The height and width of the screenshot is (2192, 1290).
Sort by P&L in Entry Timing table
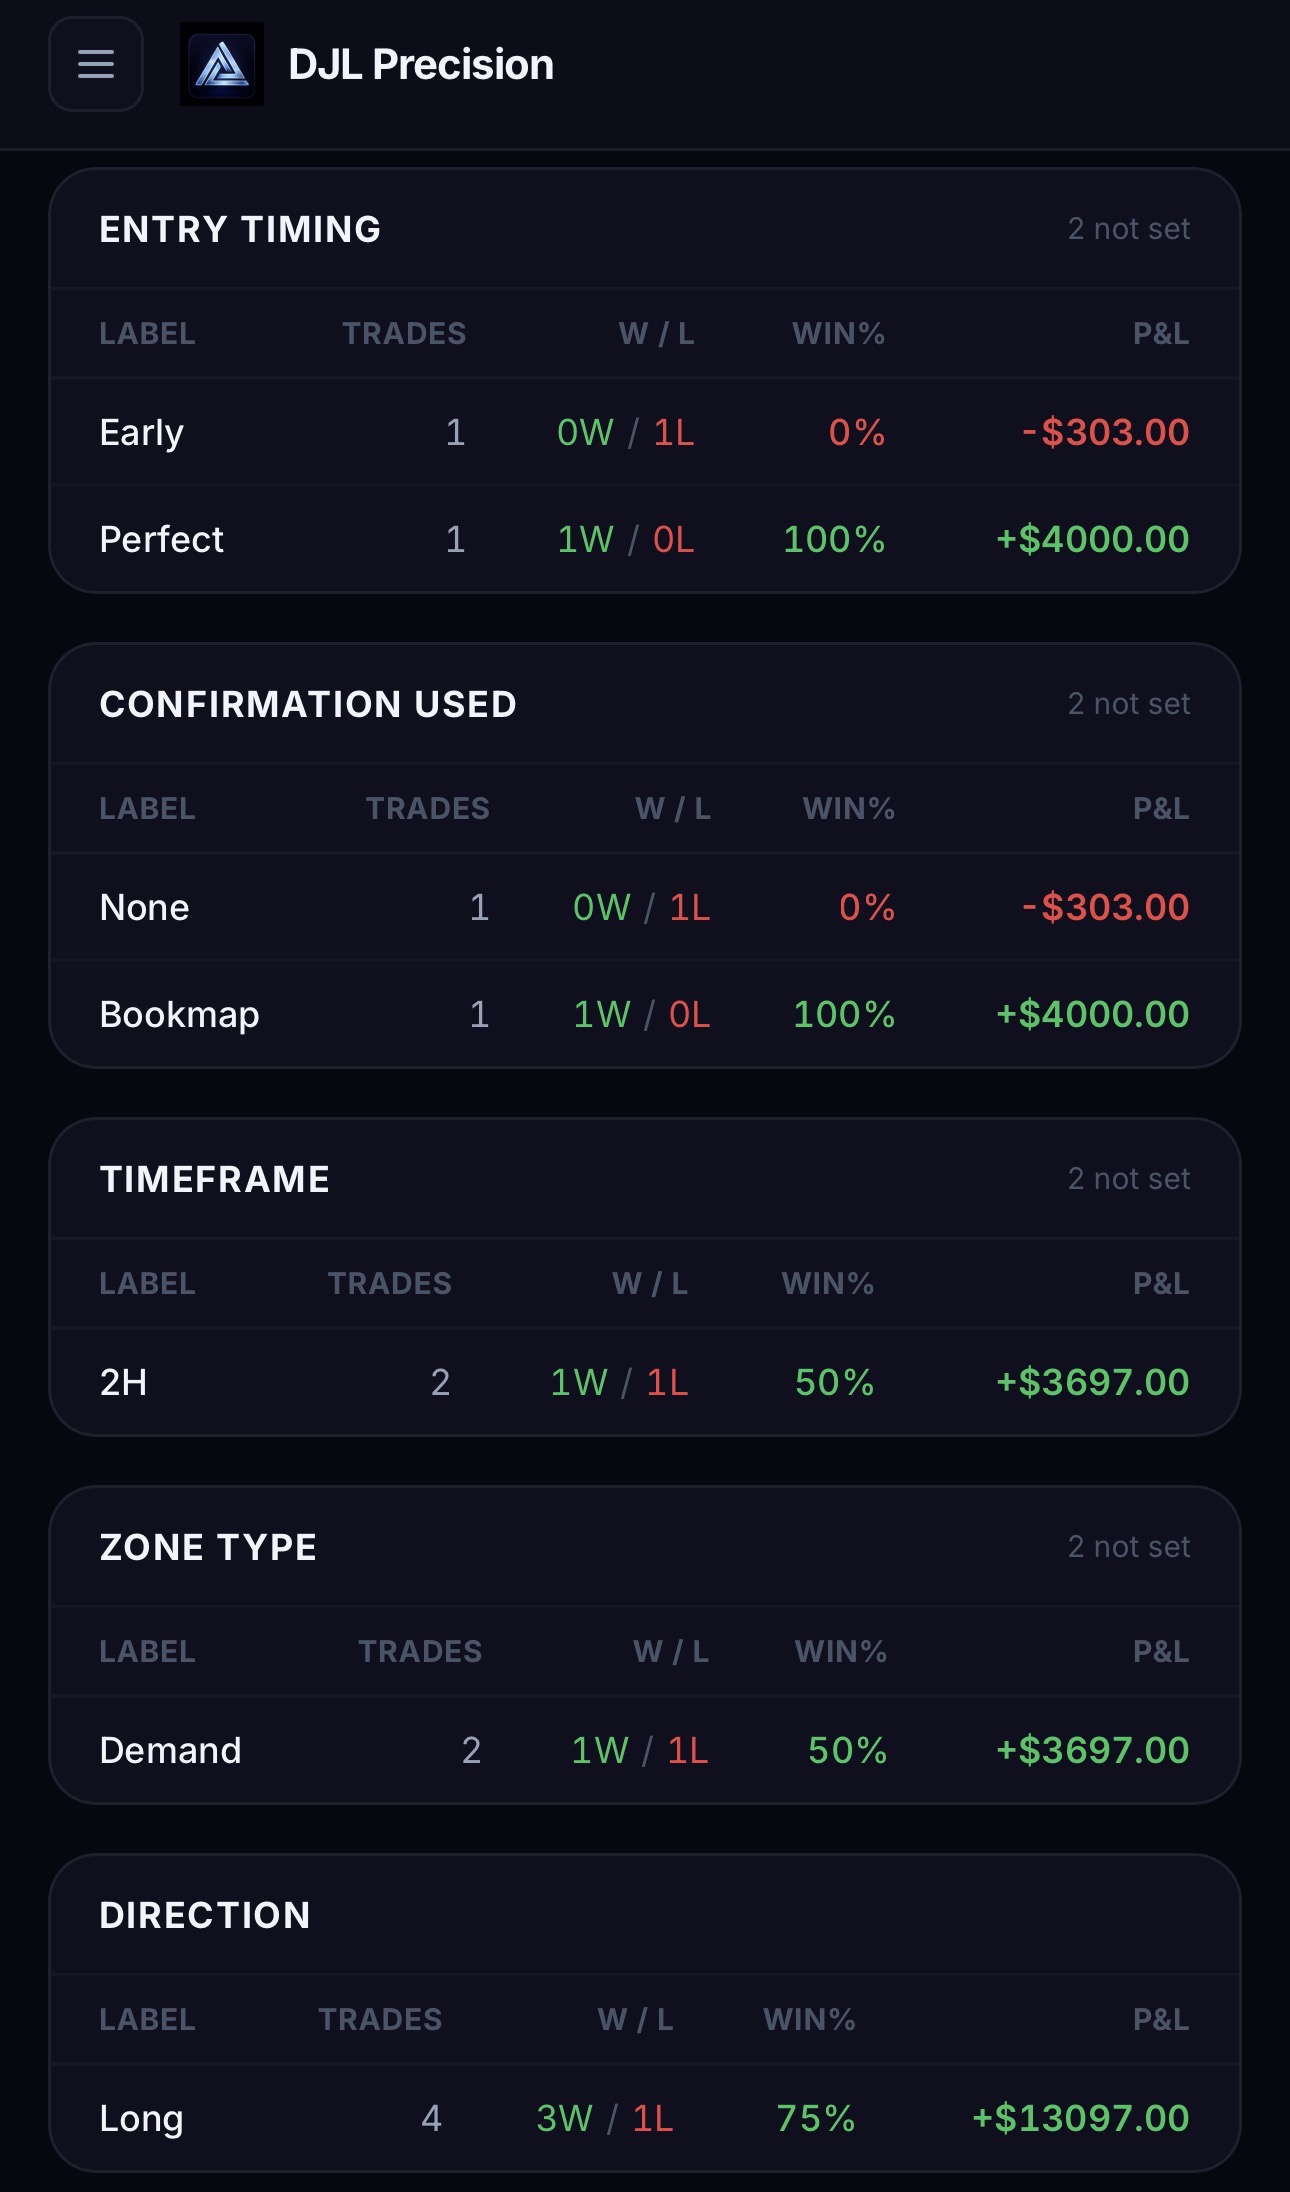click(x=1159, y=333)
